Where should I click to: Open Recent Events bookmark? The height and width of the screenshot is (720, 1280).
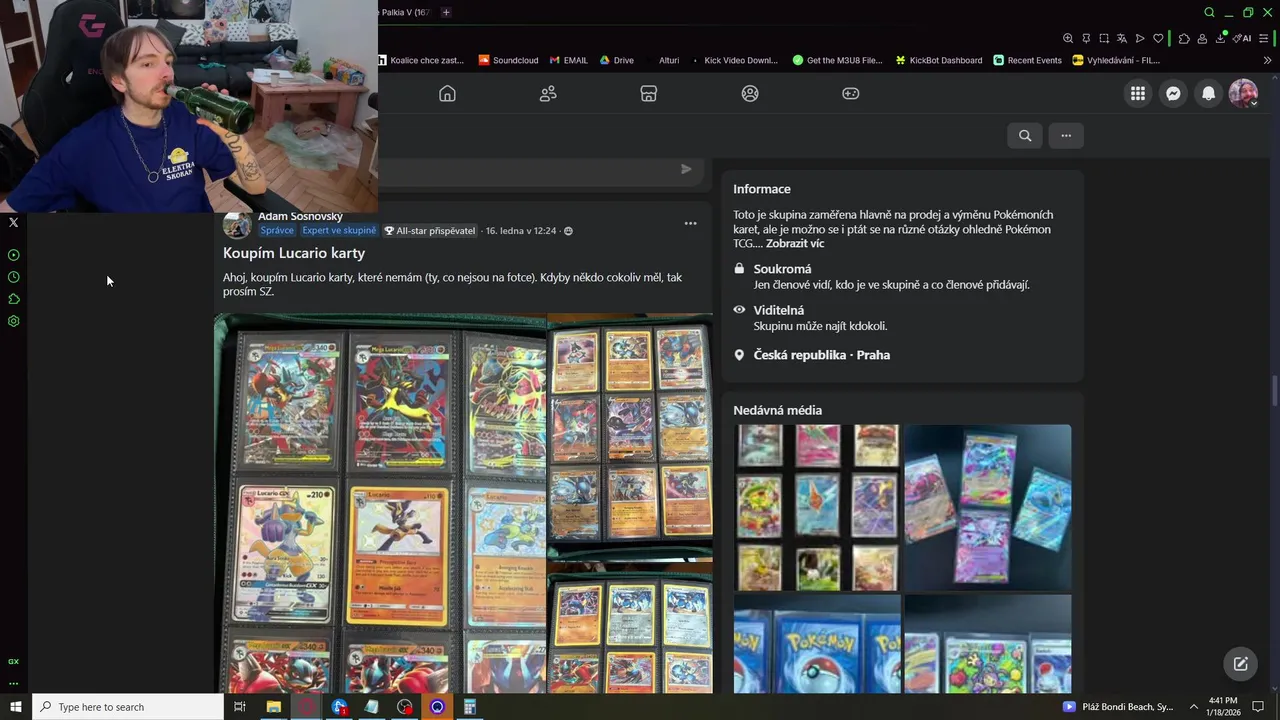[x=1027, y=60]
